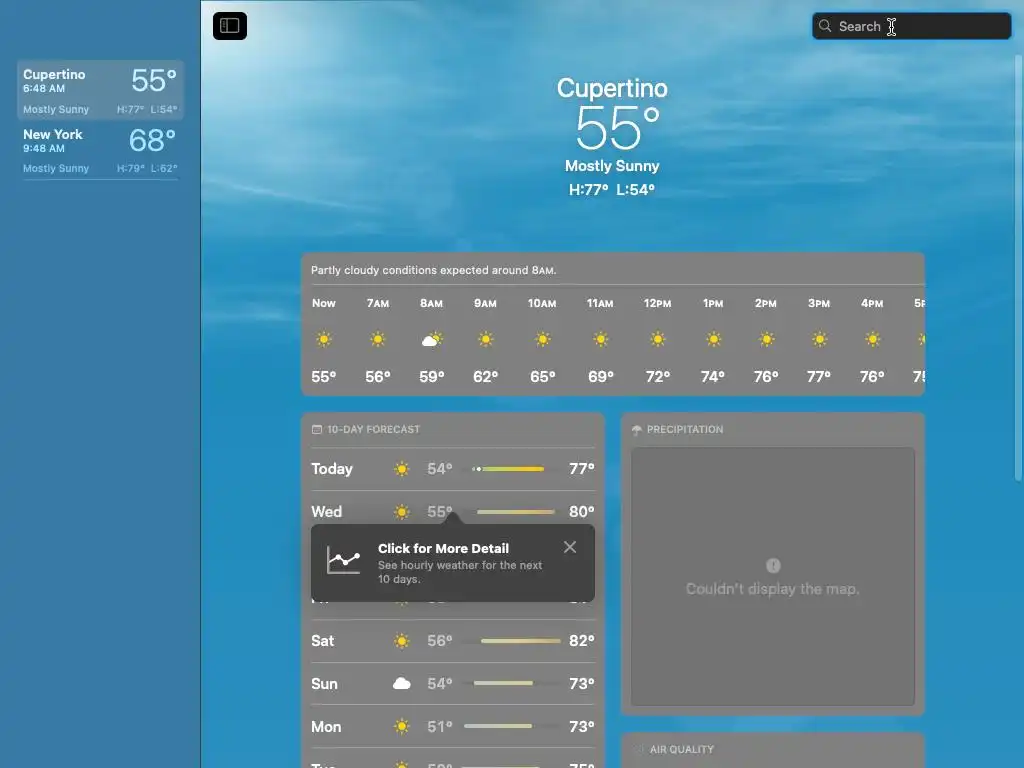This screenshot has height=768, width=1024.
Task: Click the 72° hourly temperature at 12PM
Action: pos(658,377)
